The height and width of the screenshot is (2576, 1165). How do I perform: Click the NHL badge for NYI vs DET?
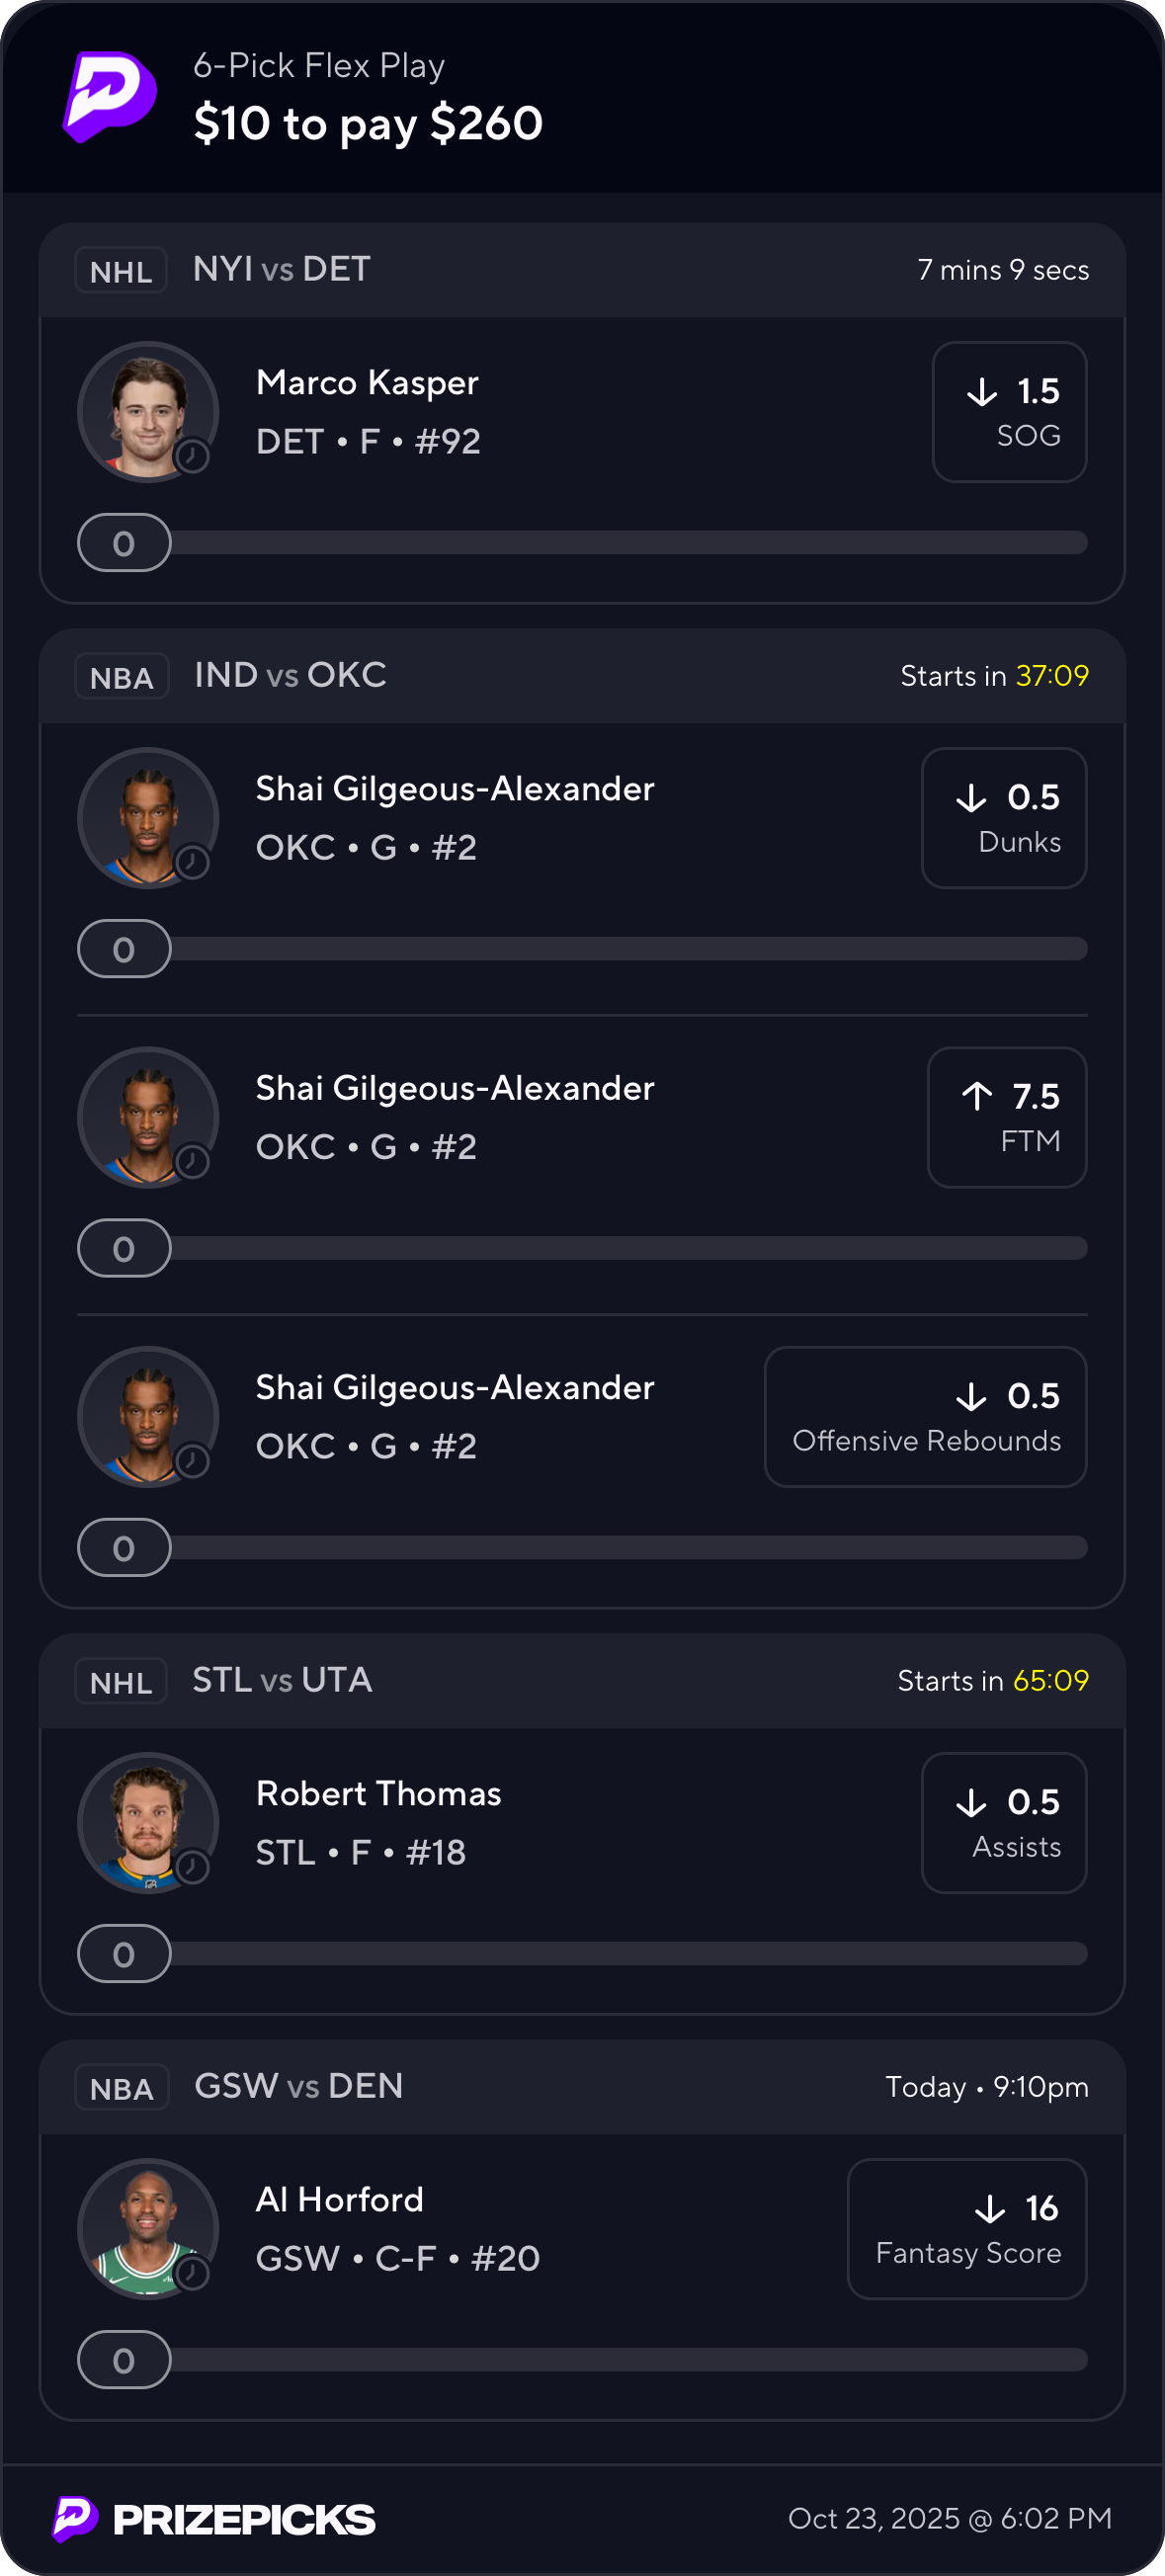[x=121, y=270]
